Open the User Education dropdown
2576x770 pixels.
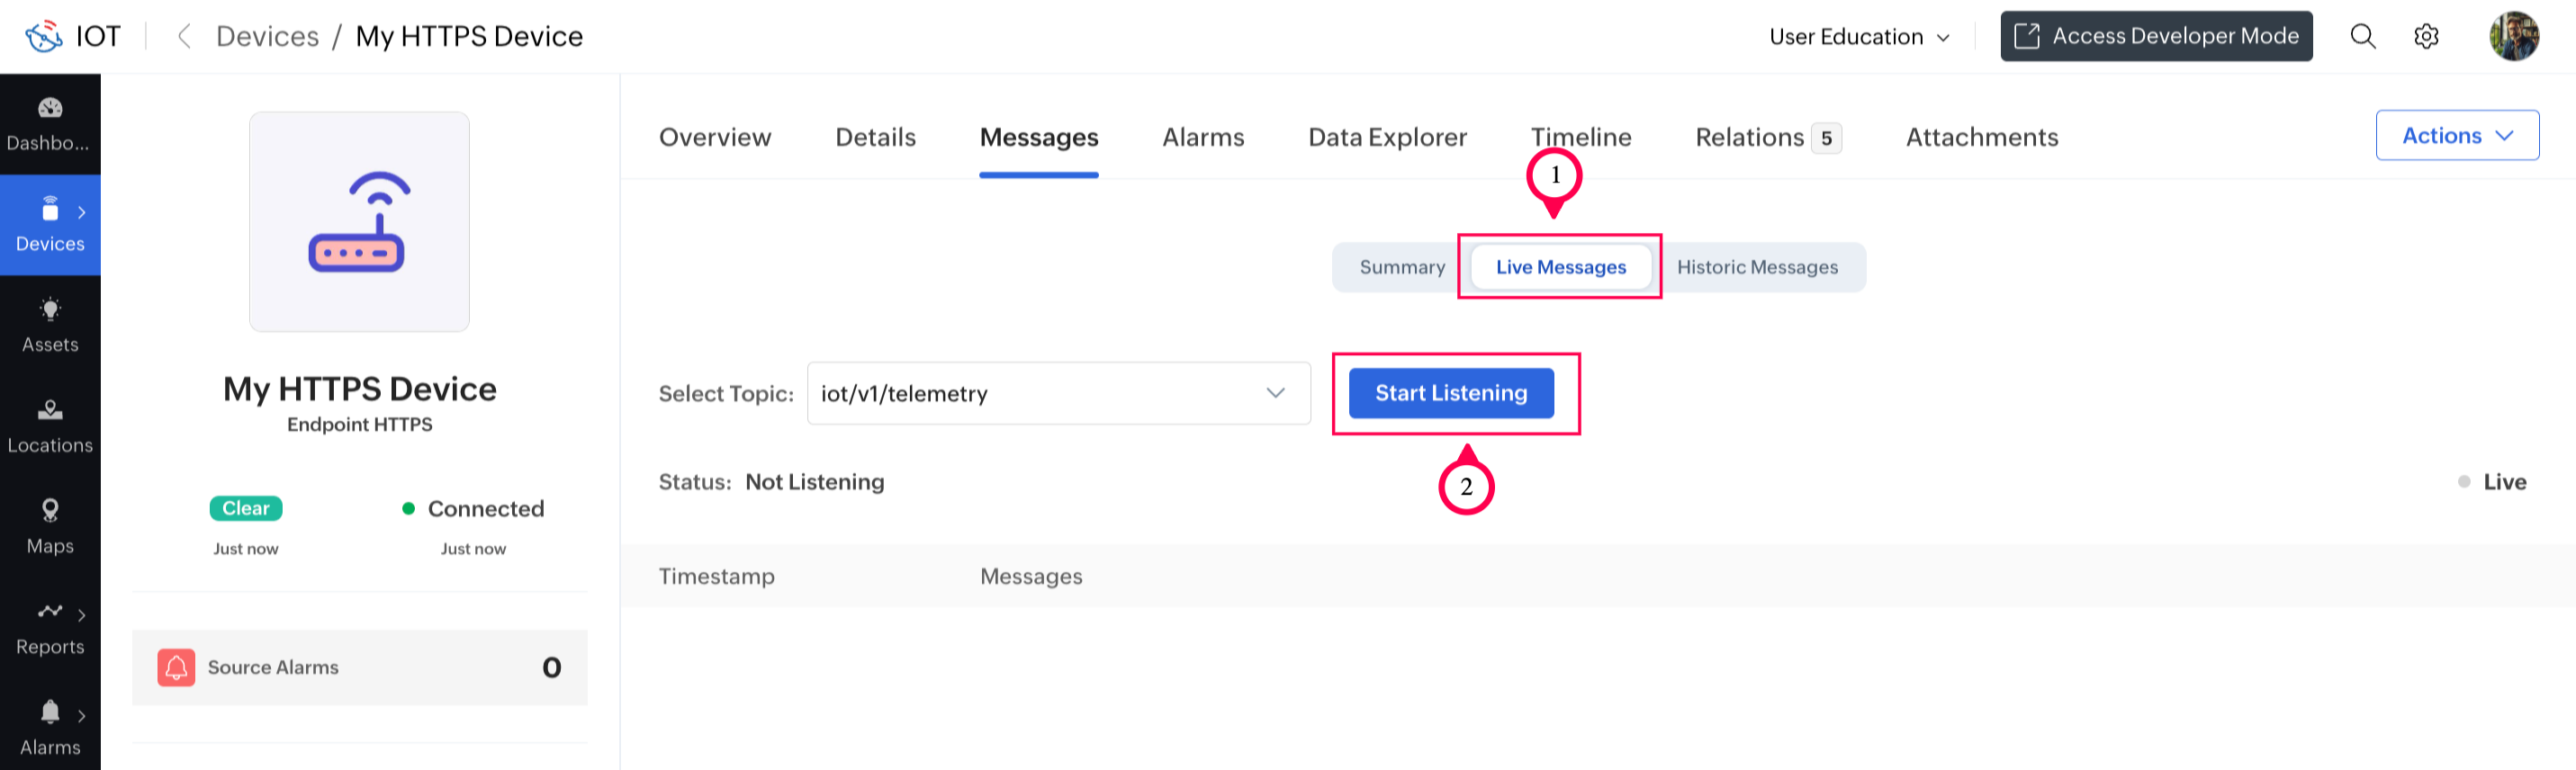coord(1859,37)
